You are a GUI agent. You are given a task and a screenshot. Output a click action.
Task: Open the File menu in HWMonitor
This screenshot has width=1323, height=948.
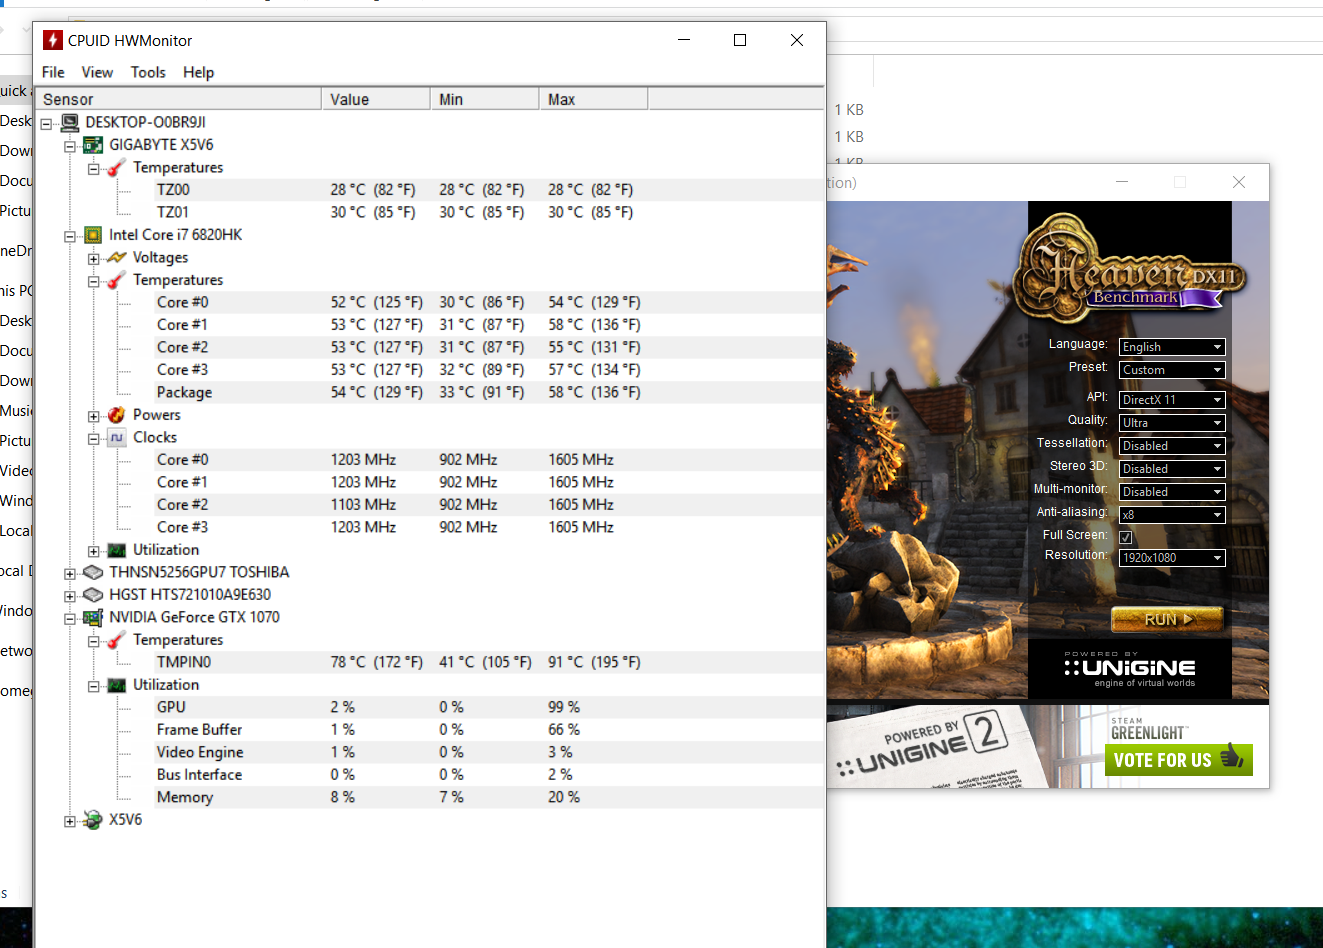click(x=53, y=72)
